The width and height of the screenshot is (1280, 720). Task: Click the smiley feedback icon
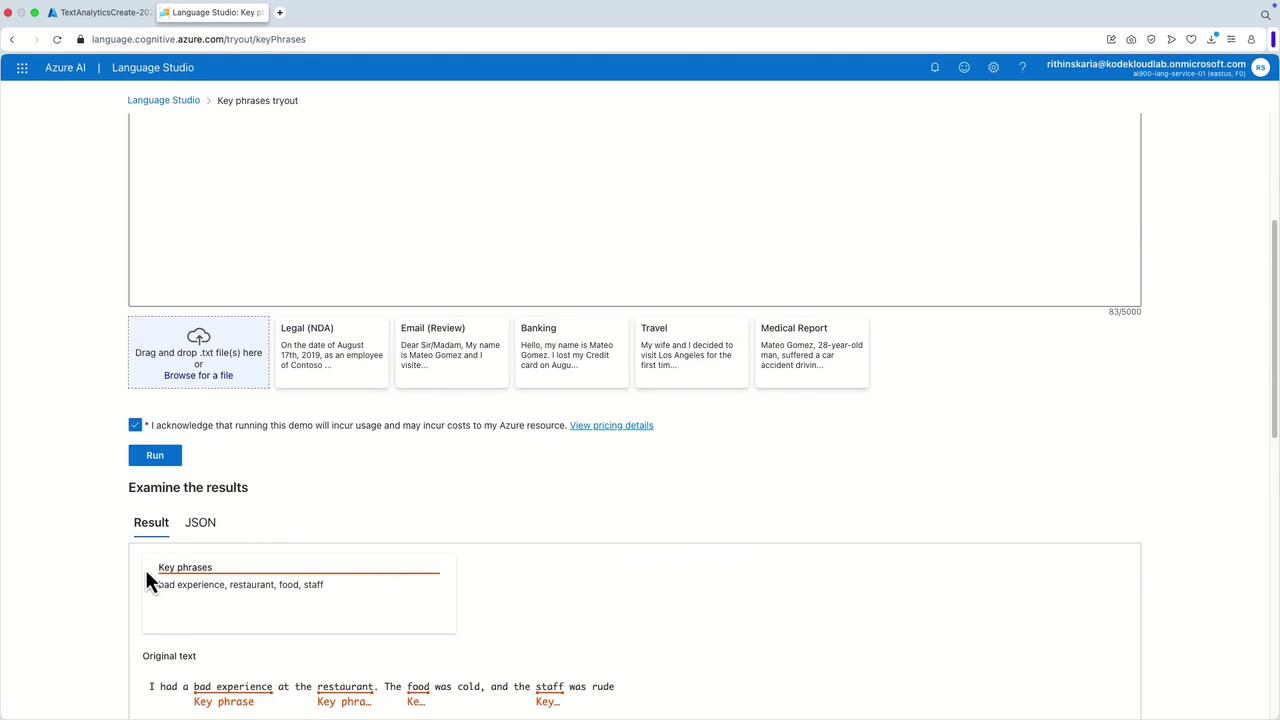(964, 68)
